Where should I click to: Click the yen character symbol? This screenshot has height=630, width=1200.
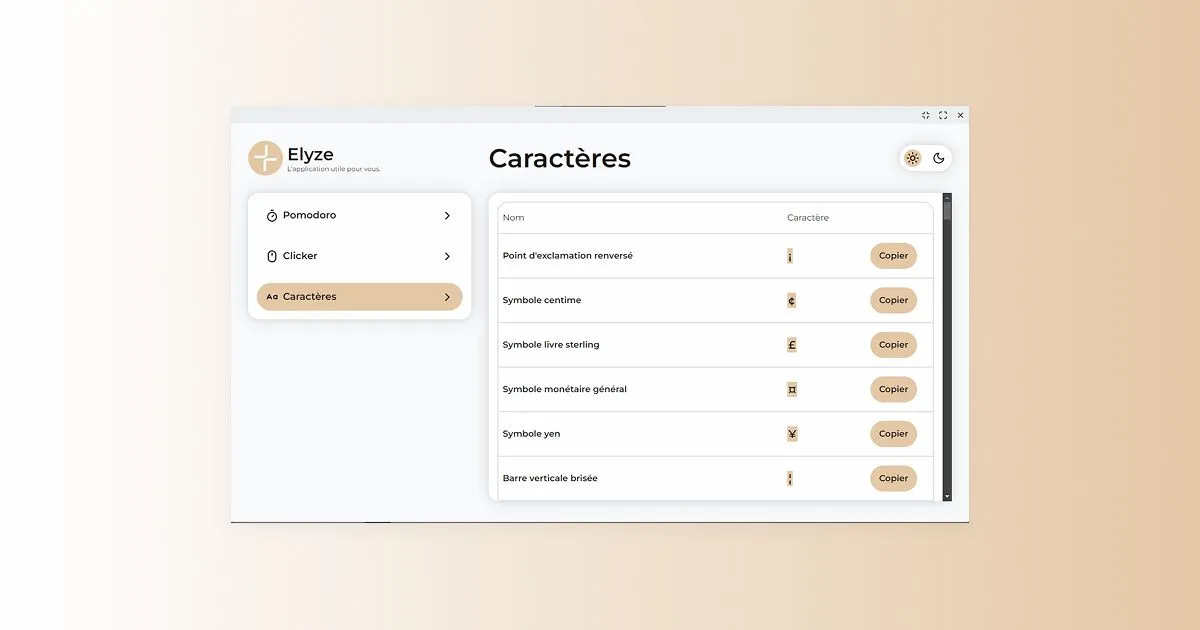(792, 434)
